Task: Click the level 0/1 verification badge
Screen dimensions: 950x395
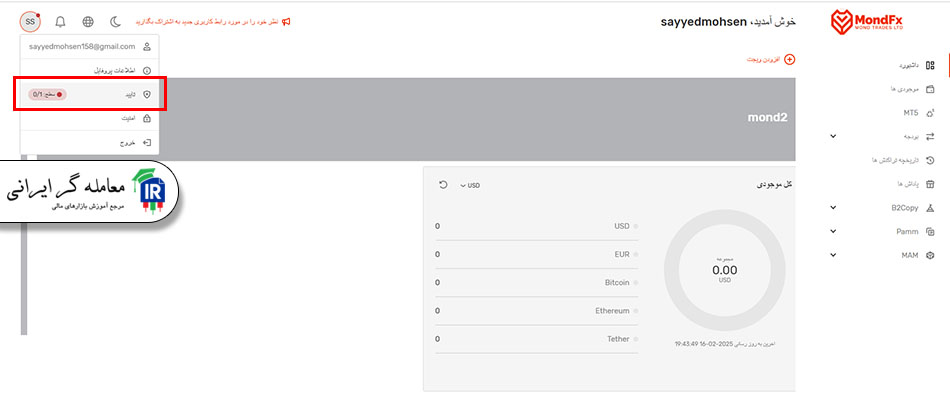Action: click(47, 95)
